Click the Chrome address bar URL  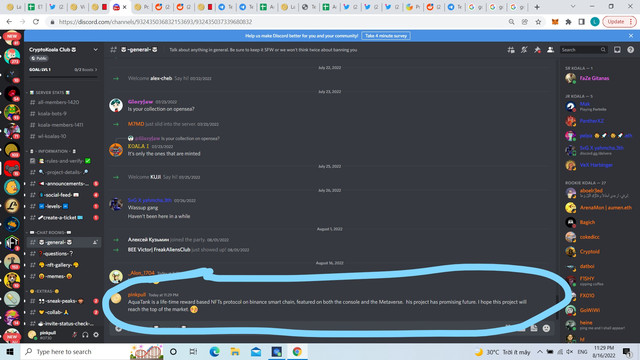click(x=155, y=22)
